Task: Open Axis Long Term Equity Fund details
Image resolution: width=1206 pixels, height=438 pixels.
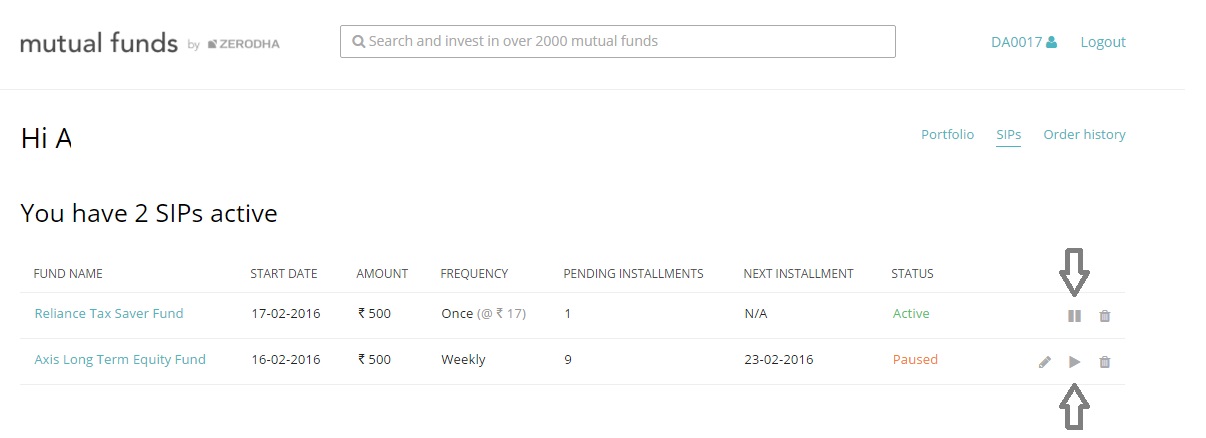Action: click(120, 359)
